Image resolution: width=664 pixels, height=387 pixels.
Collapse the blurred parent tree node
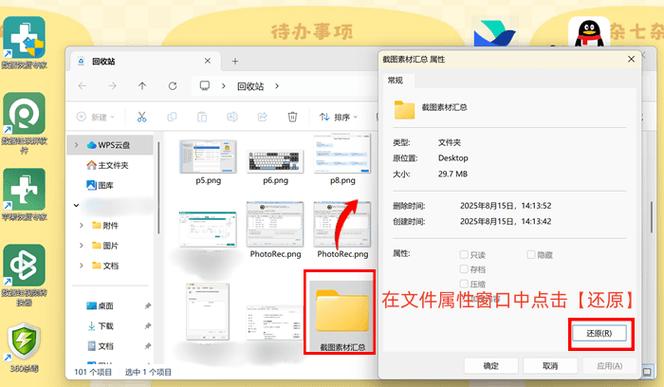tap(76, 205)
